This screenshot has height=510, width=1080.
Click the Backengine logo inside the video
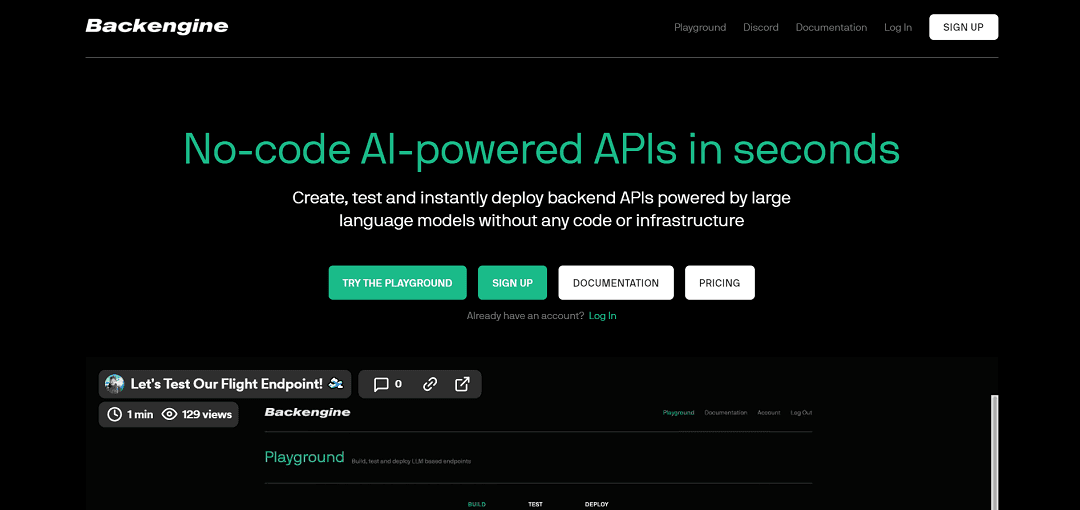tap(307, 412)
